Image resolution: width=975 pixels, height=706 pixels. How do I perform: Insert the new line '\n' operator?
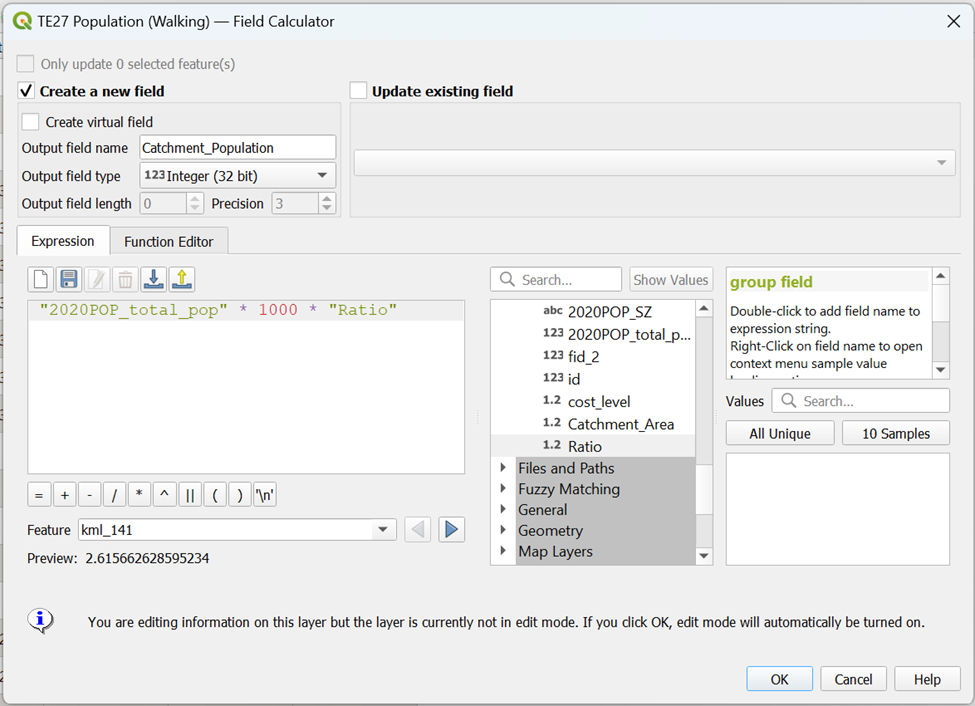[x=265, y=495]
